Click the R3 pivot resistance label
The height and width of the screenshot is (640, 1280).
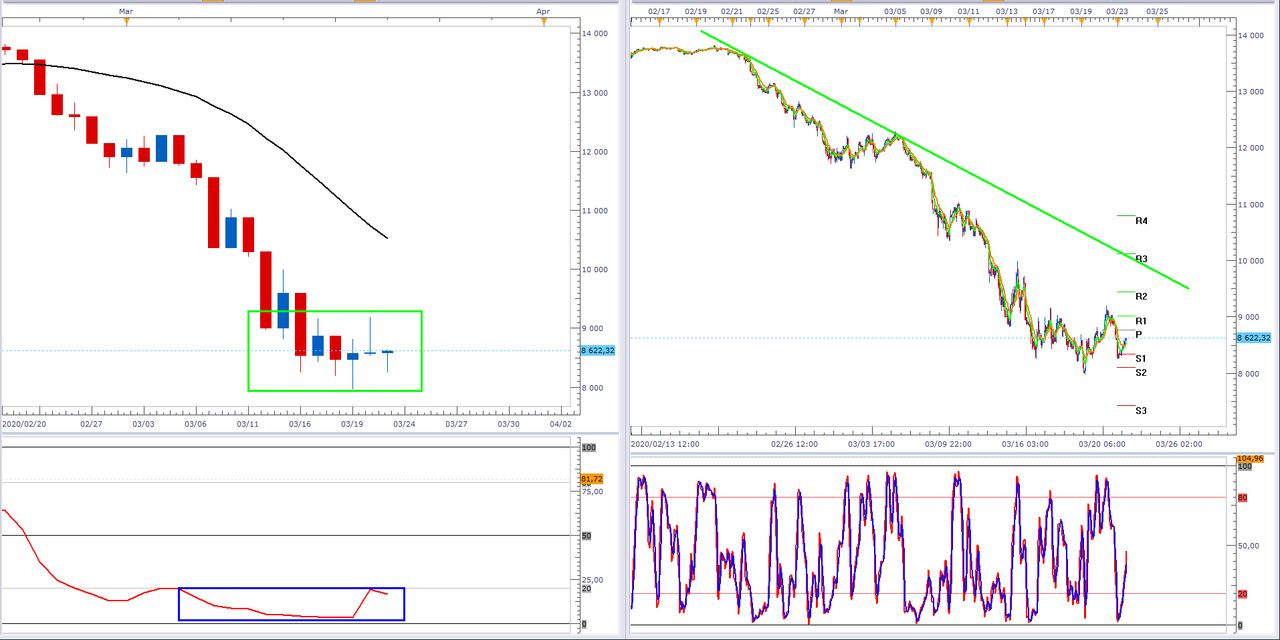[x=1141, y=259]
